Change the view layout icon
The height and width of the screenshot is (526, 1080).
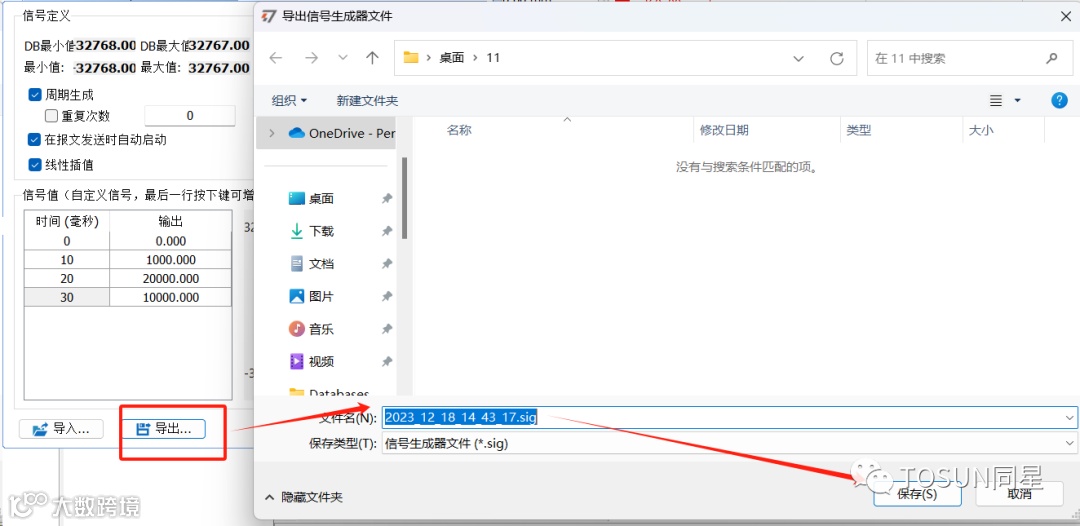[996, 101]
